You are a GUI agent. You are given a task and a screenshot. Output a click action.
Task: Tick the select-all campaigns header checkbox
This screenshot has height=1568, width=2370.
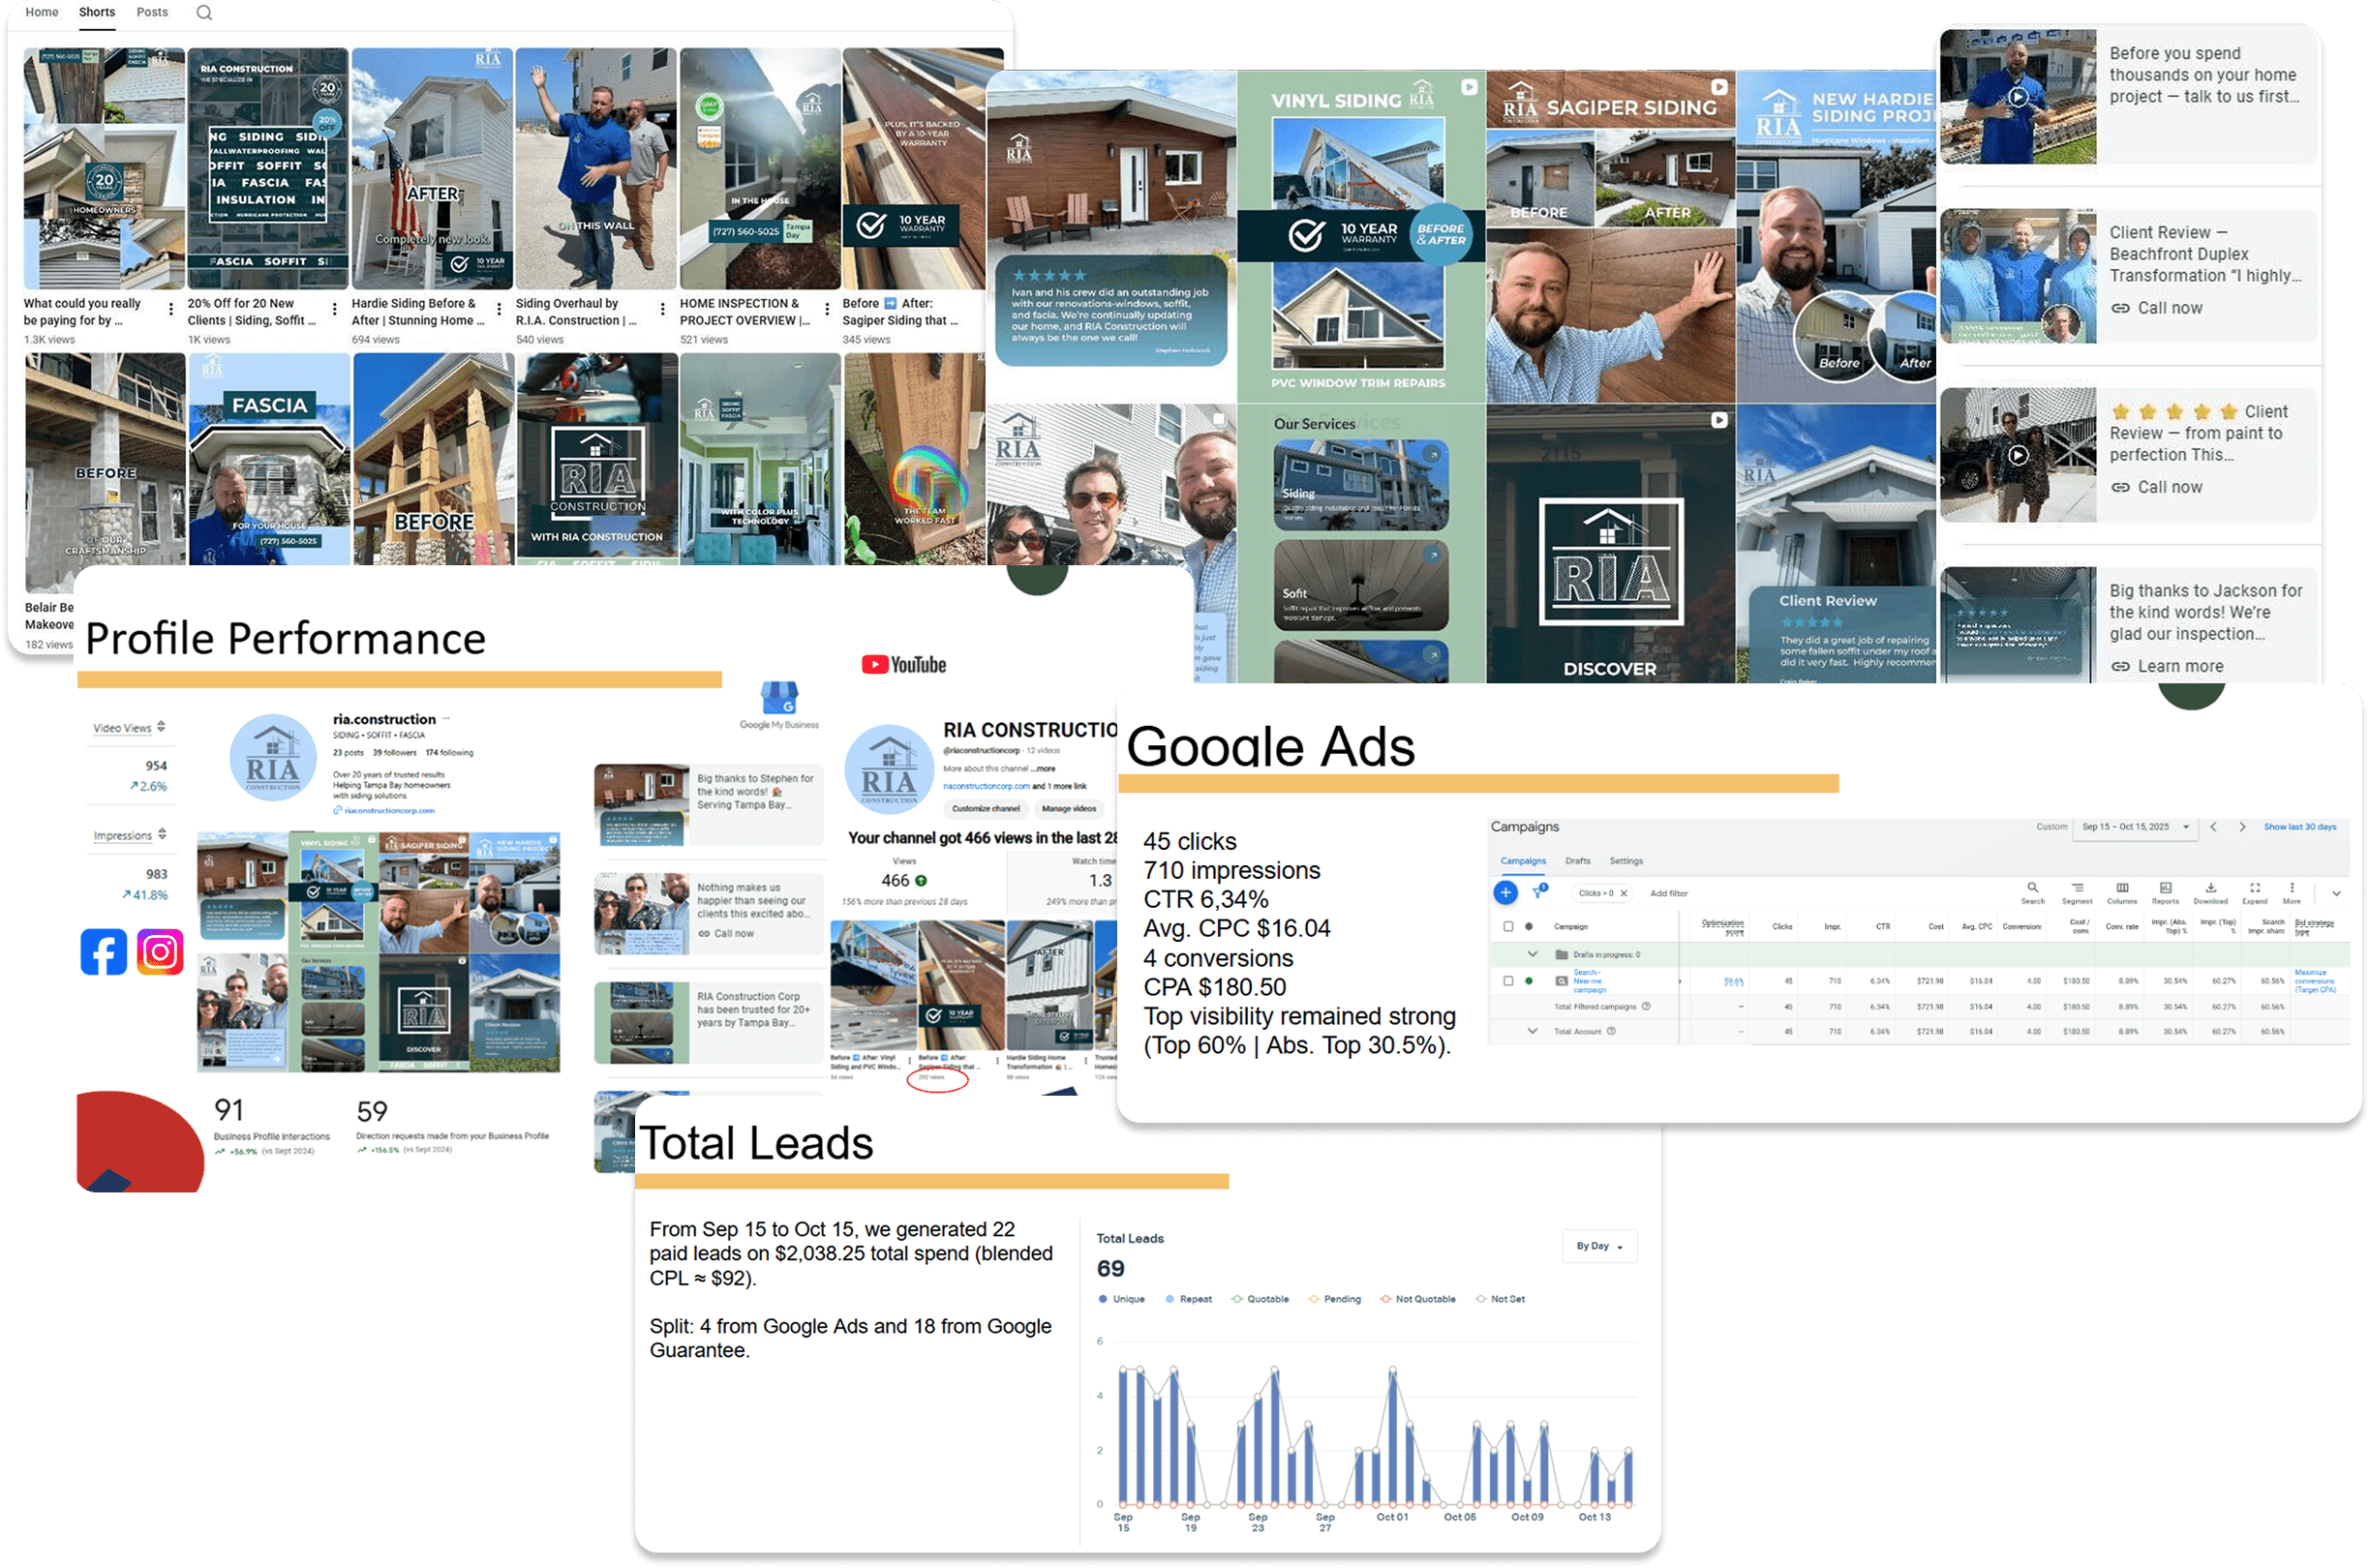[x=1508, y=926]
